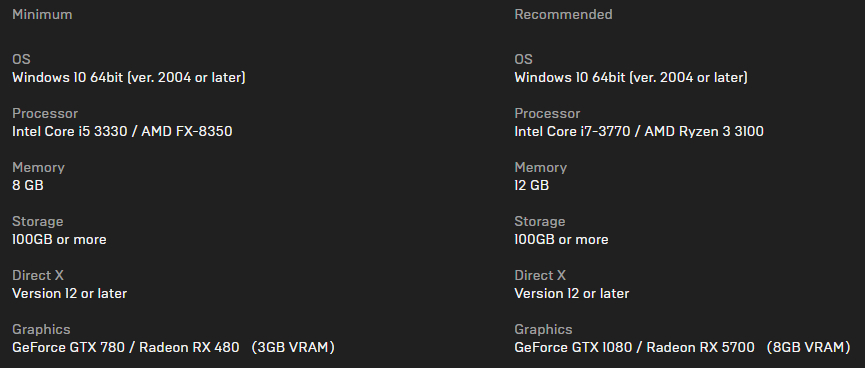Image resolution: width=865 pixels, height=368 pixels.
Task: Click GeForce GTX 1080 graphics text
Action: click(682, 348)
